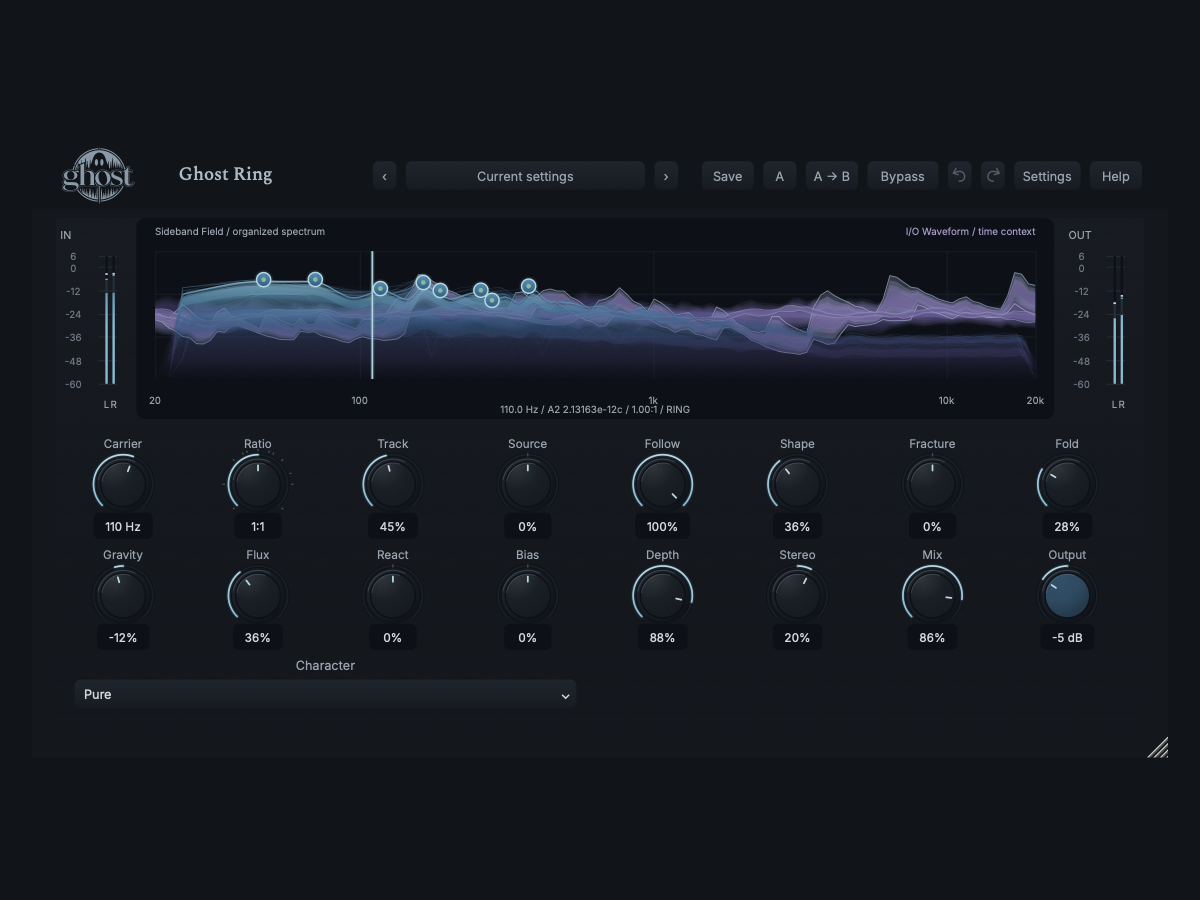Click the Ratio value field 1:1
The image size is (1200, 900).
(258, 526)
